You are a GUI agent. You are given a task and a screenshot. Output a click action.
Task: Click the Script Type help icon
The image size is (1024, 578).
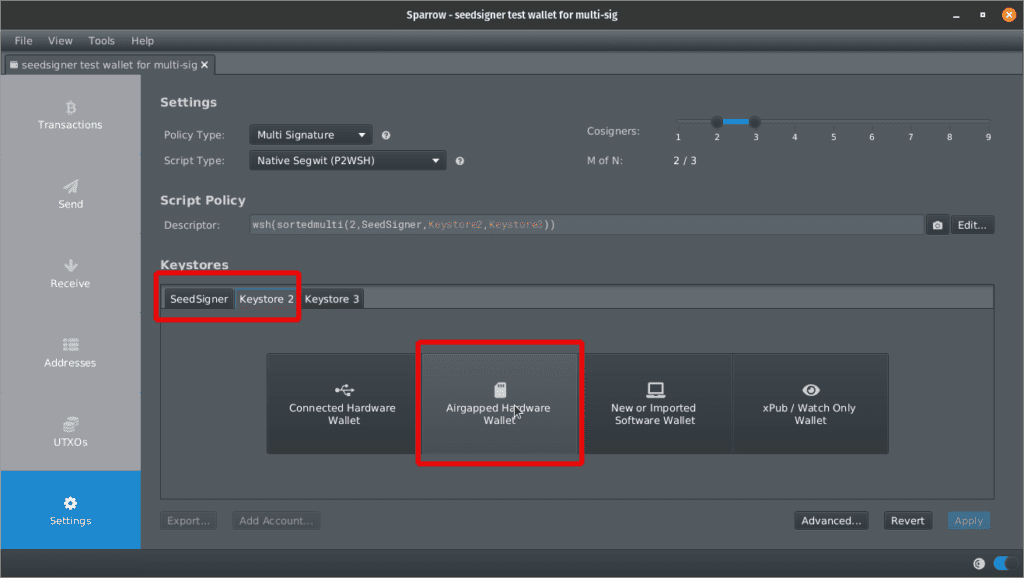[x=460, y=161]
